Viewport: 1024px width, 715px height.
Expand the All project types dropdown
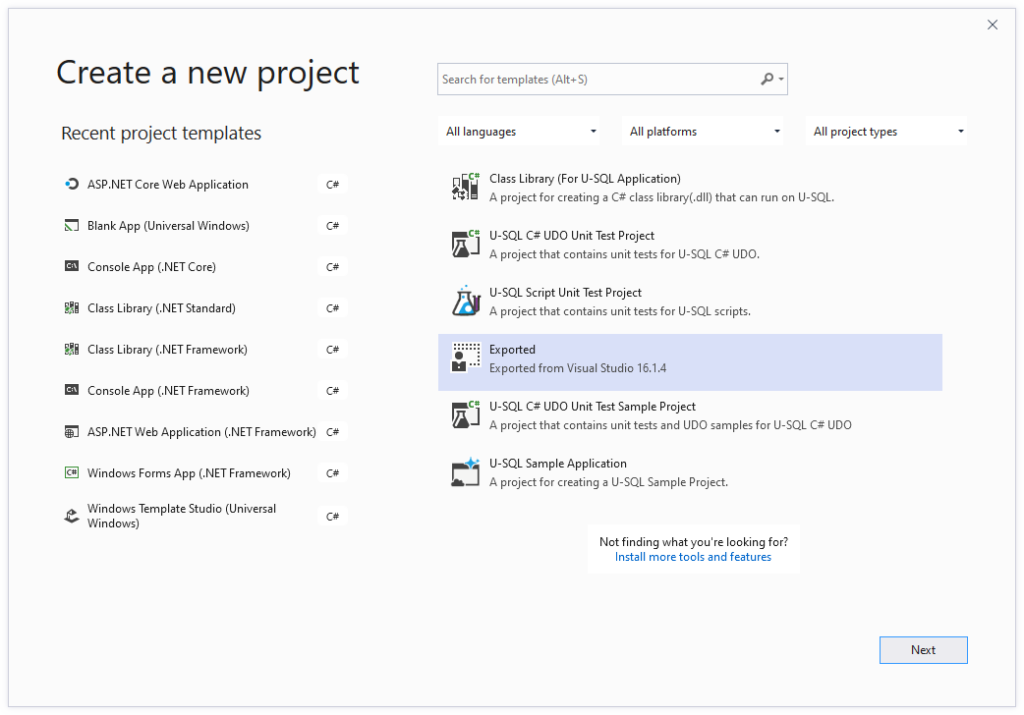click(887, 131)
